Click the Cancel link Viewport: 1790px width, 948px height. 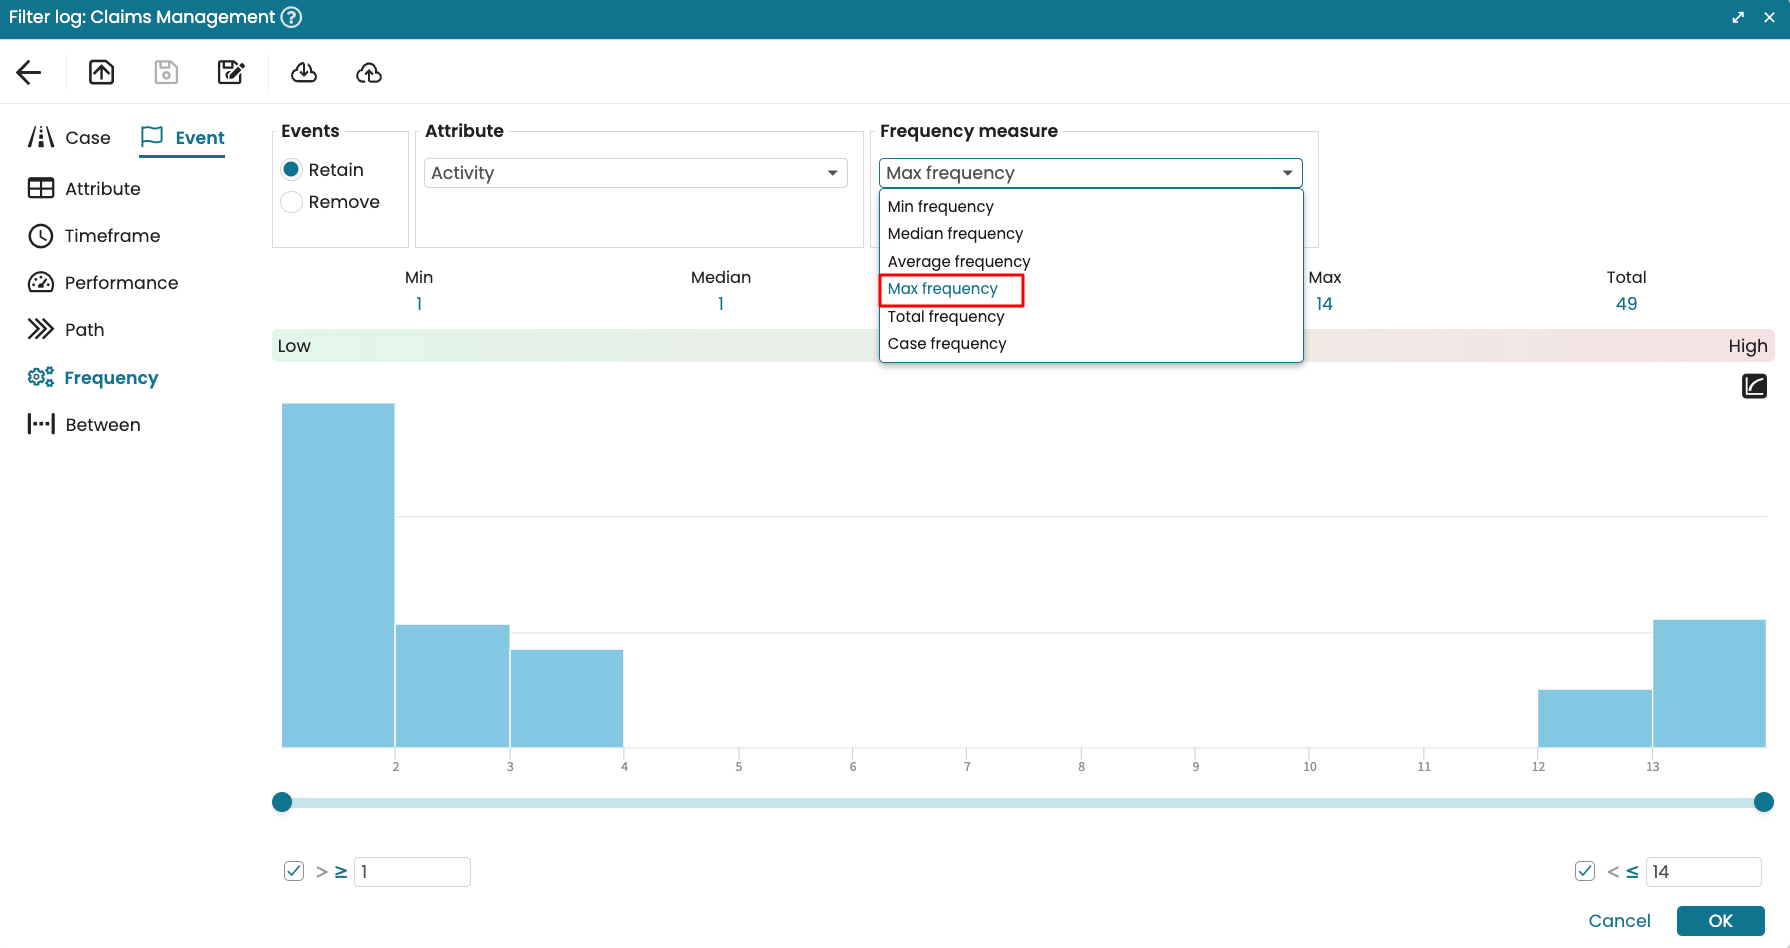tap(1619, 921)
